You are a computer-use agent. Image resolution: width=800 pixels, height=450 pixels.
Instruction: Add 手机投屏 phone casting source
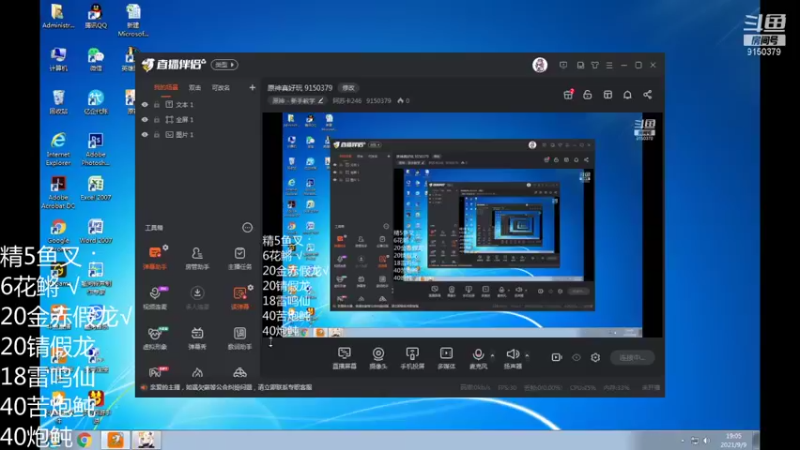[x=412, y=358]
